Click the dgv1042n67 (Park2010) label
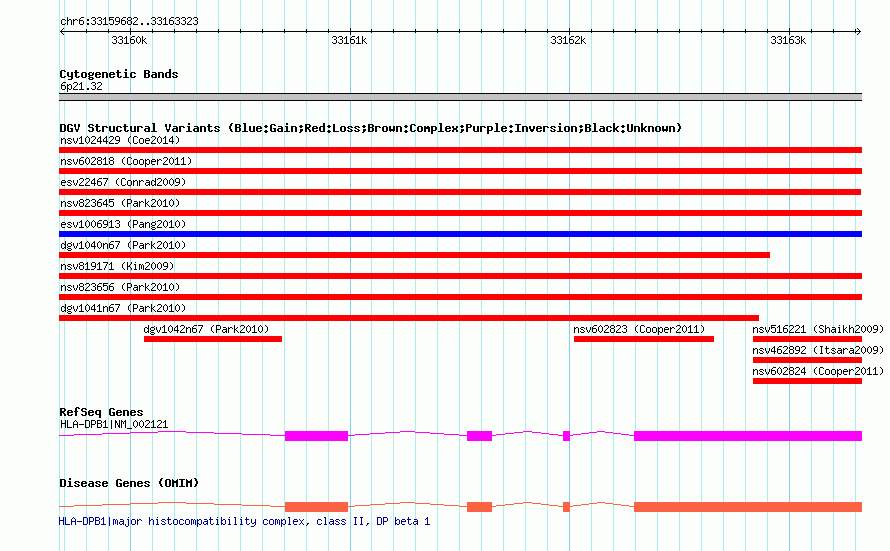The height and width of the screenshot is (551, 890). (206, 329)
